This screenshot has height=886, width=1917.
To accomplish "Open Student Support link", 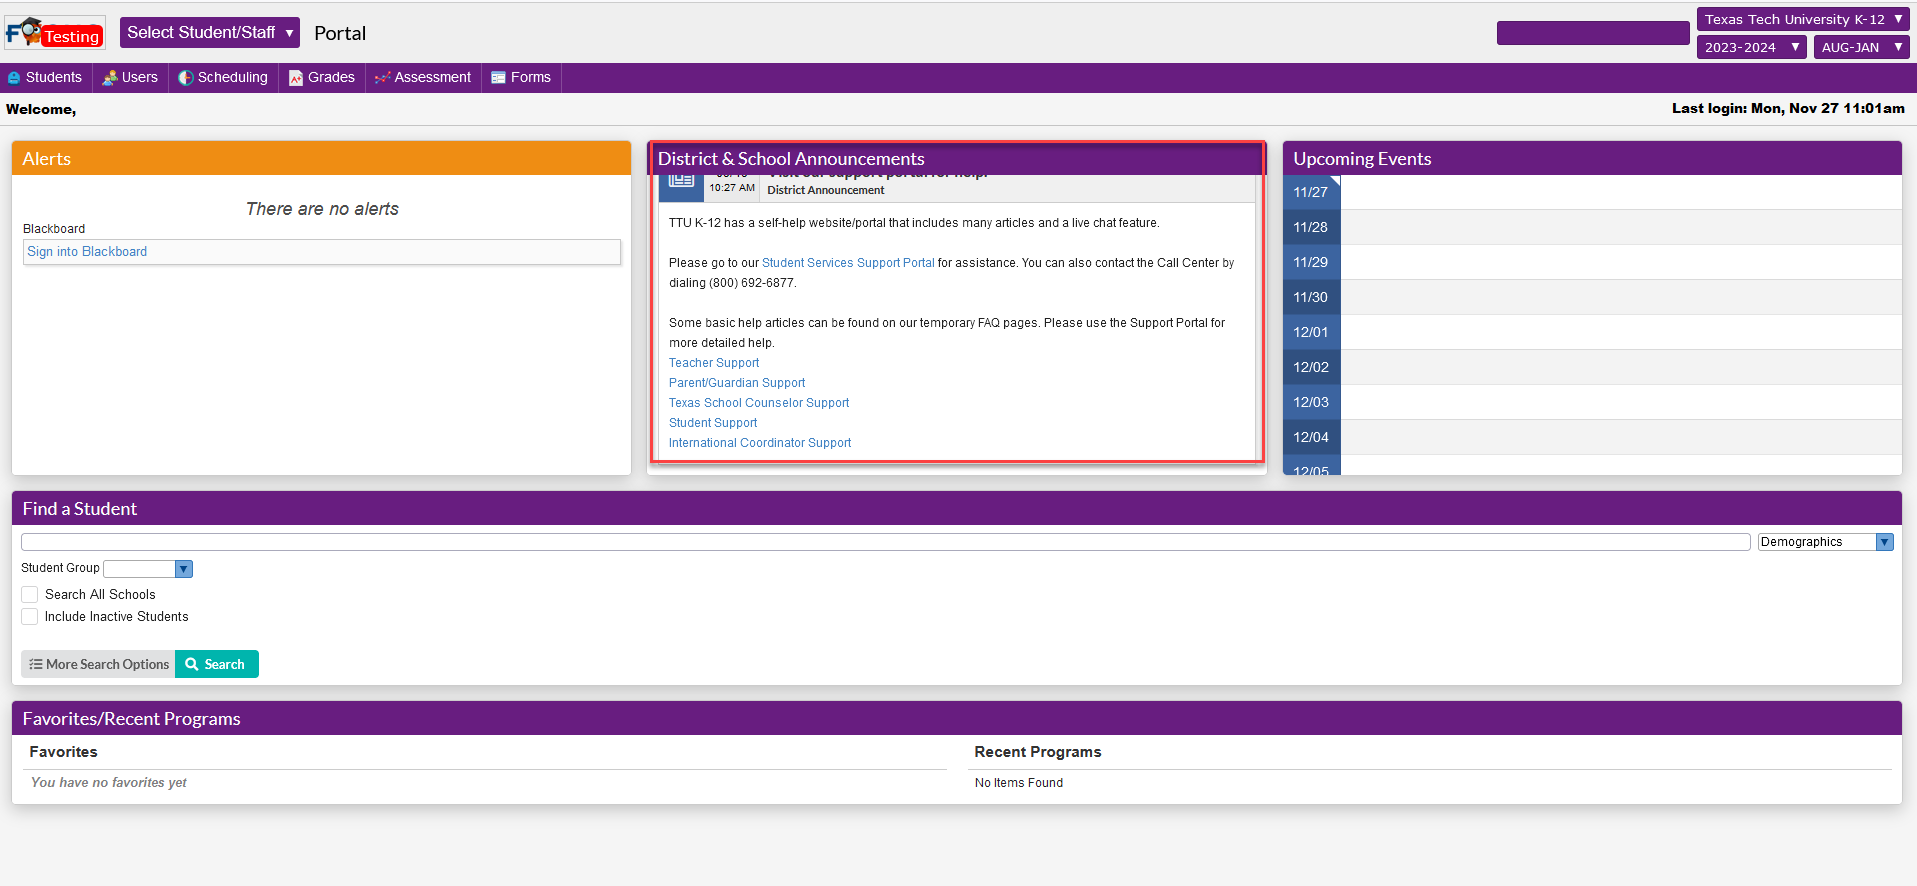I will coord(713,423).
